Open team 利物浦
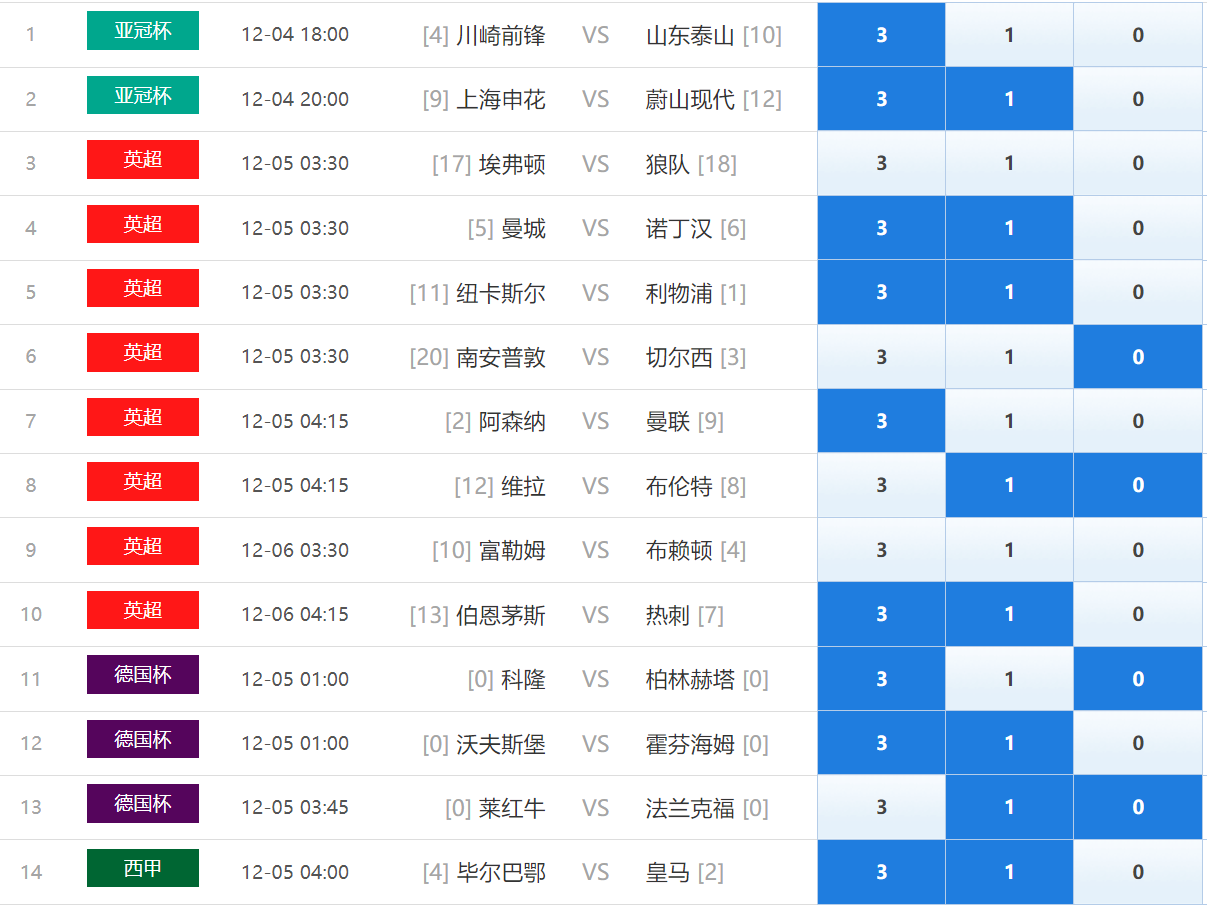The width and height of the screenshot is (1207, 907). [x=679, y=293]
